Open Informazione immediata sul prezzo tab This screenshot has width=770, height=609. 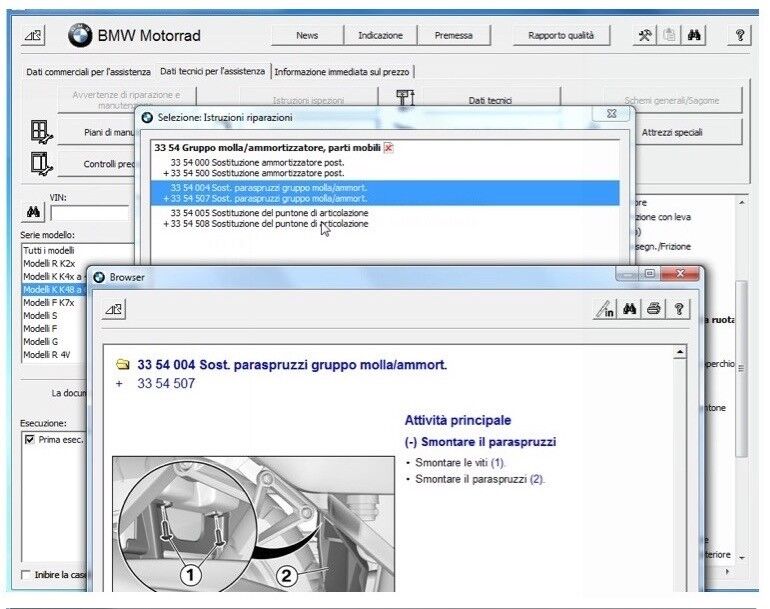pyautogui.click(x=343, y=72)
